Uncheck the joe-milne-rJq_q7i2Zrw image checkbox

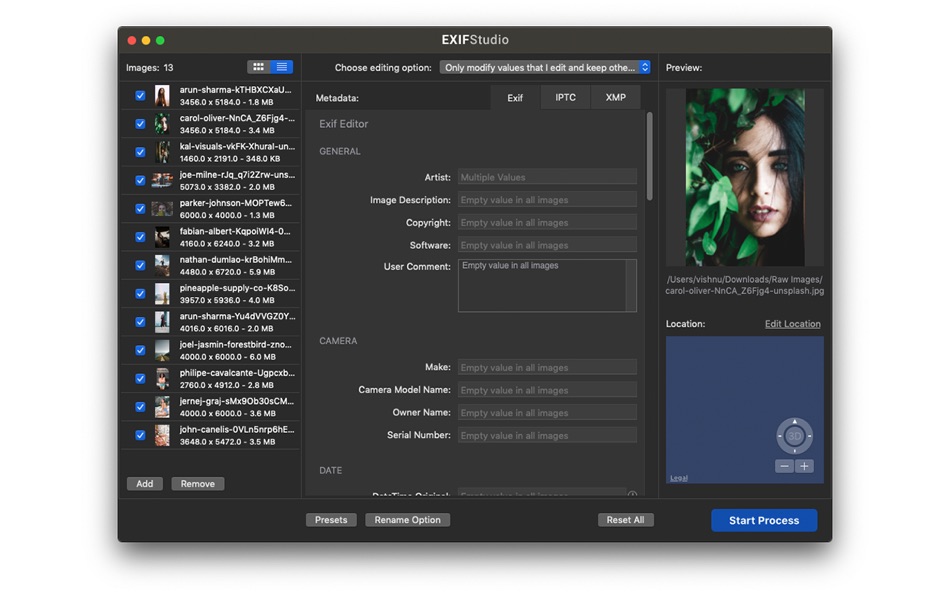[140, 181]
